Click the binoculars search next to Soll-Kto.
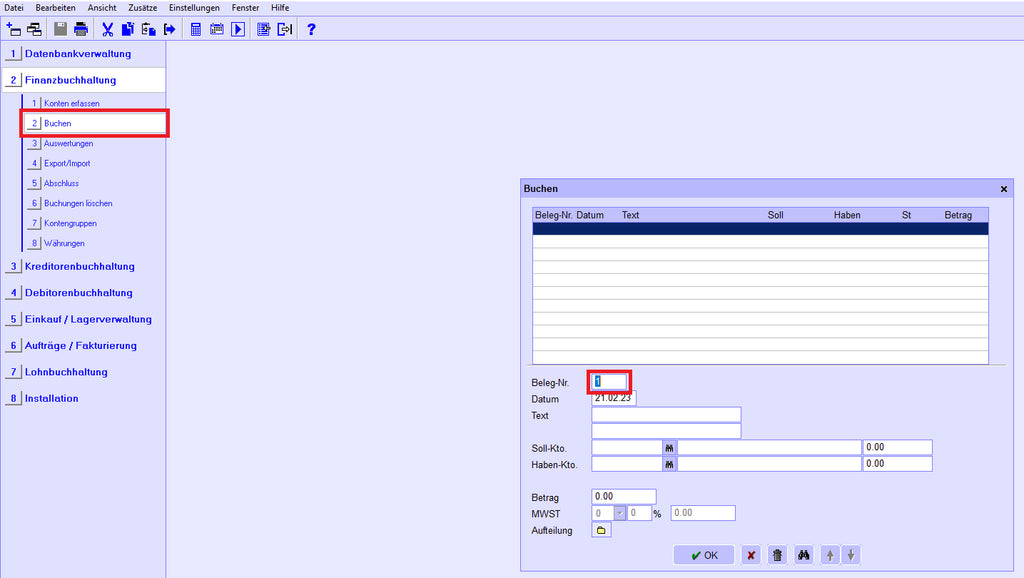This screenshot has width=1024, height=578. 669,448
